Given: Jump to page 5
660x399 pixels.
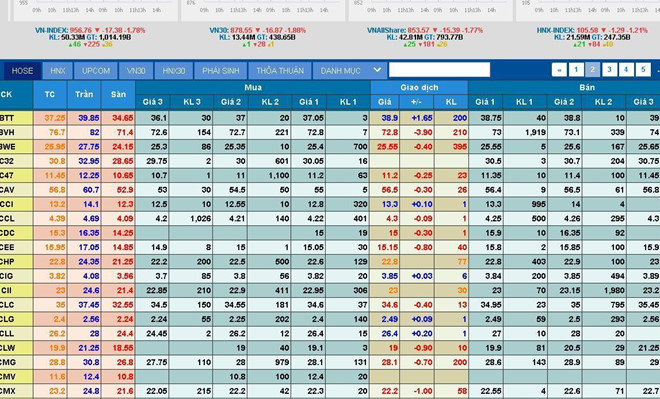Looking at the screenshot, I should 643,70.
